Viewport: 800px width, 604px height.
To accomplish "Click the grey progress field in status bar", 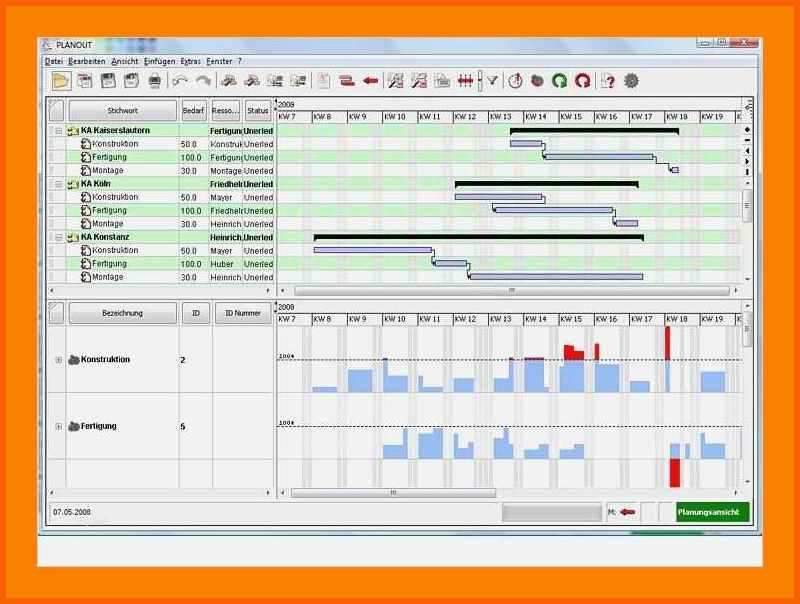I will click(x=552, y=512).
